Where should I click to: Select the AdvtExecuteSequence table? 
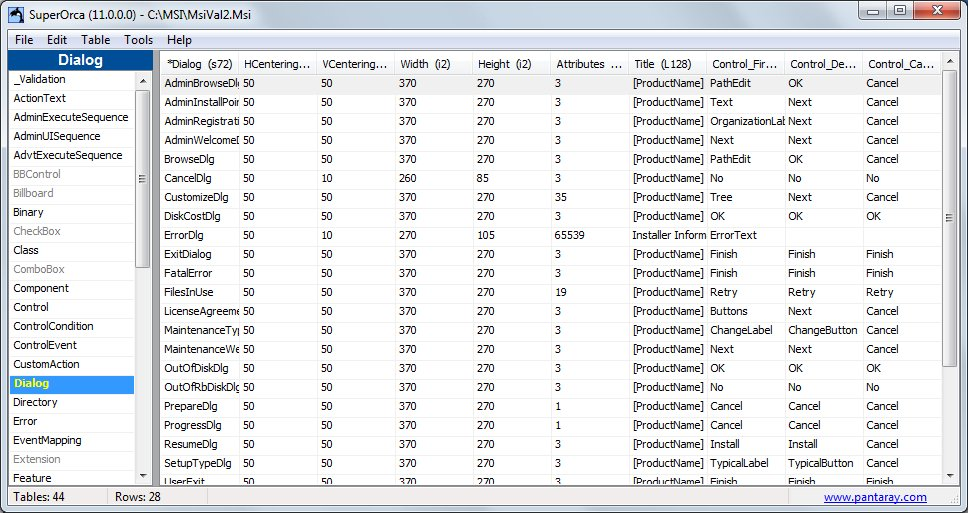[x=72, y=156]
